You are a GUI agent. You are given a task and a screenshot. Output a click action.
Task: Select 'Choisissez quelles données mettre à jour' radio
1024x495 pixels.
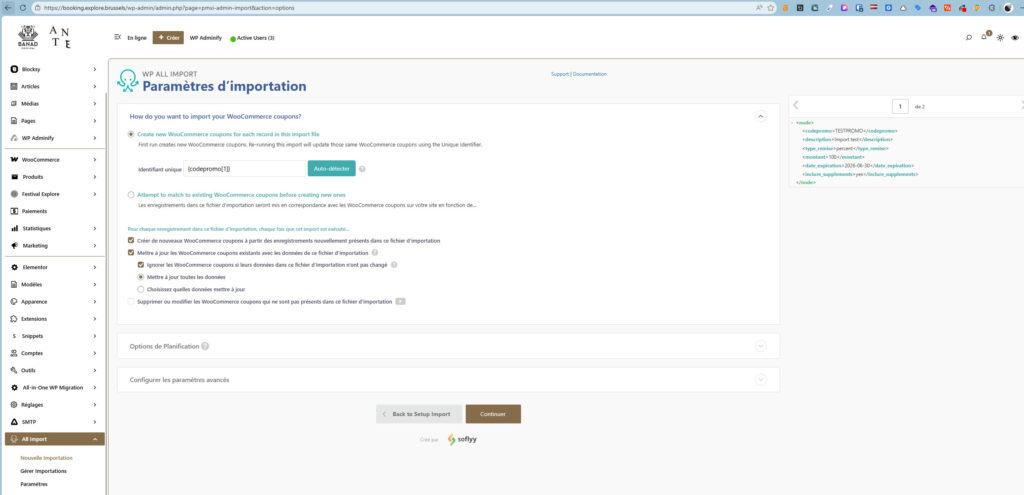click(x=140, y=289)
